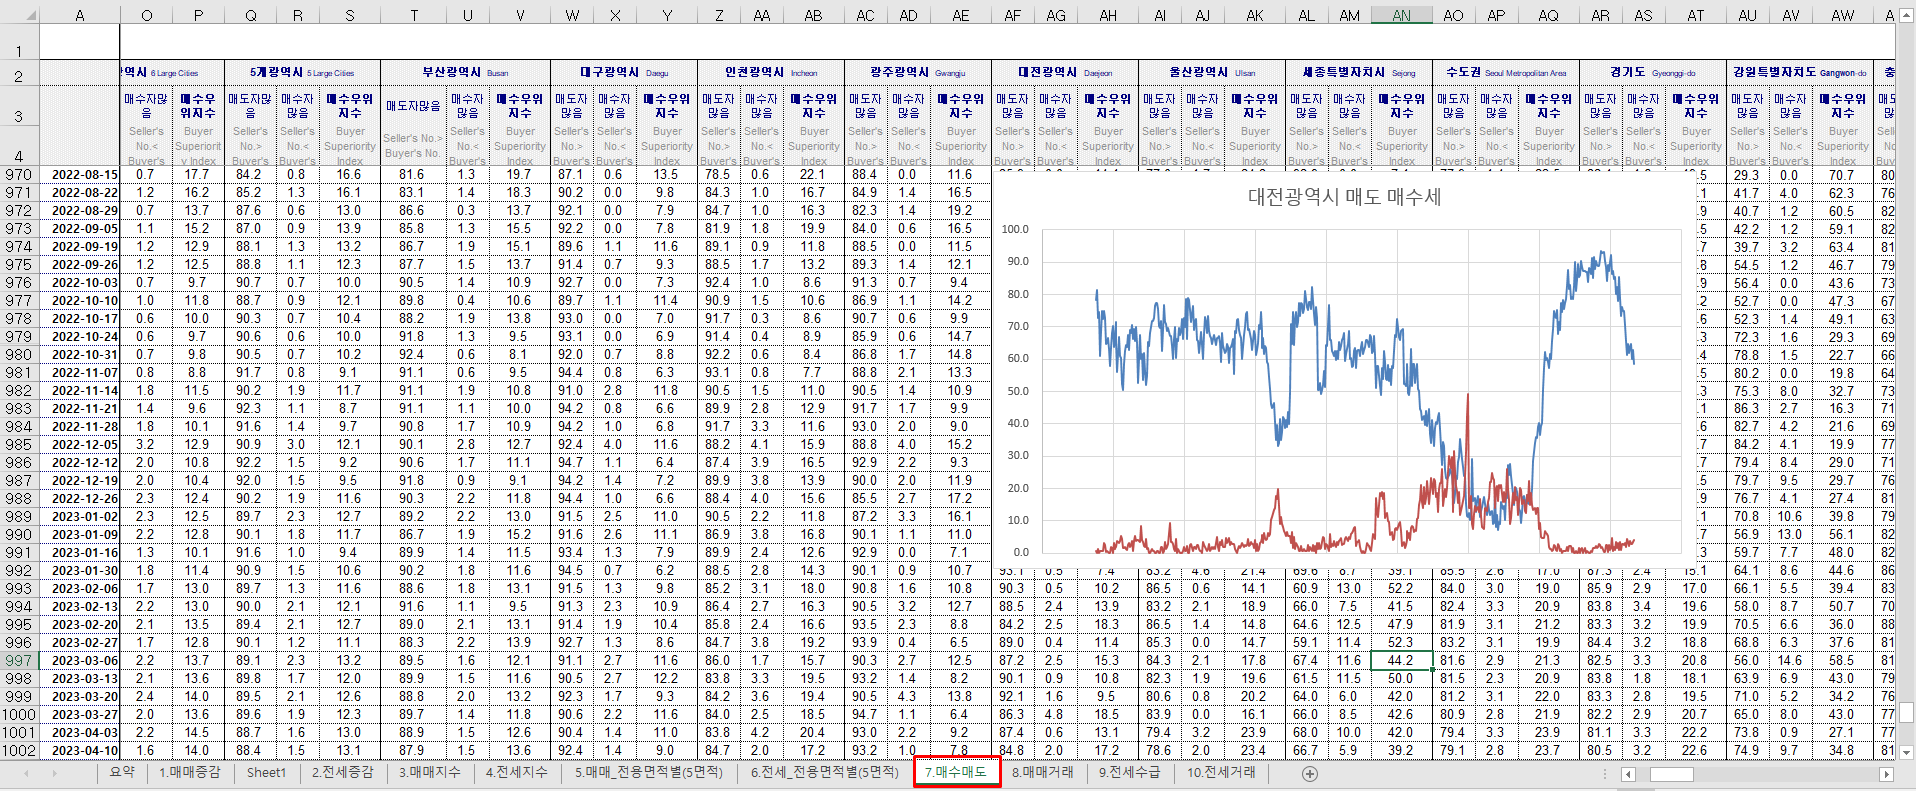Image resolution: width=1916 pixels, height=791 pixels.
Task: Click the horizontal scrollbar left arrow
Action: point(1628,774)
